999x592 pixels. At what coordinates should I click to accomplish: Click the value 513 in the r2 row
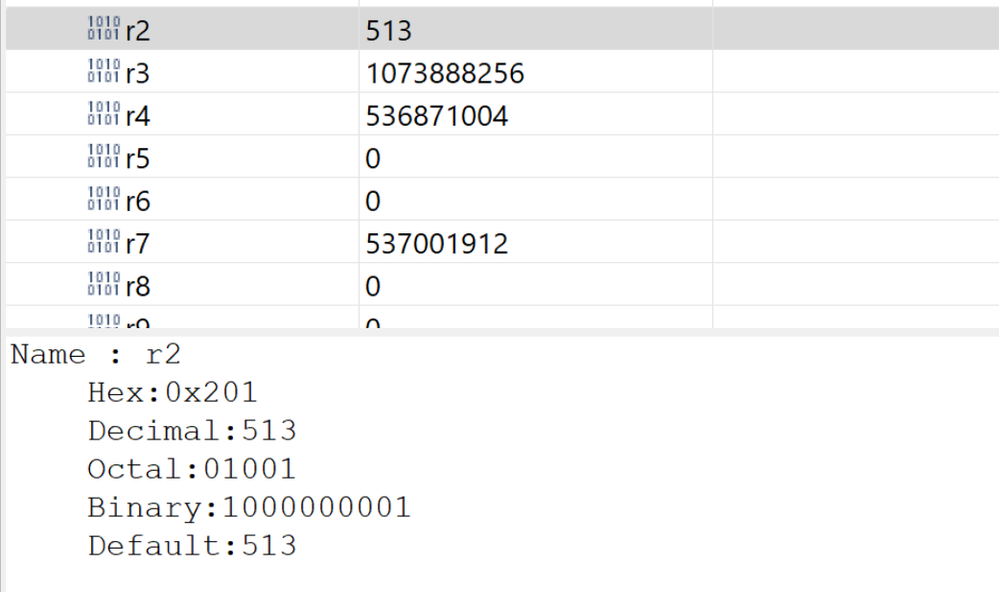click(x=389, y=31)
